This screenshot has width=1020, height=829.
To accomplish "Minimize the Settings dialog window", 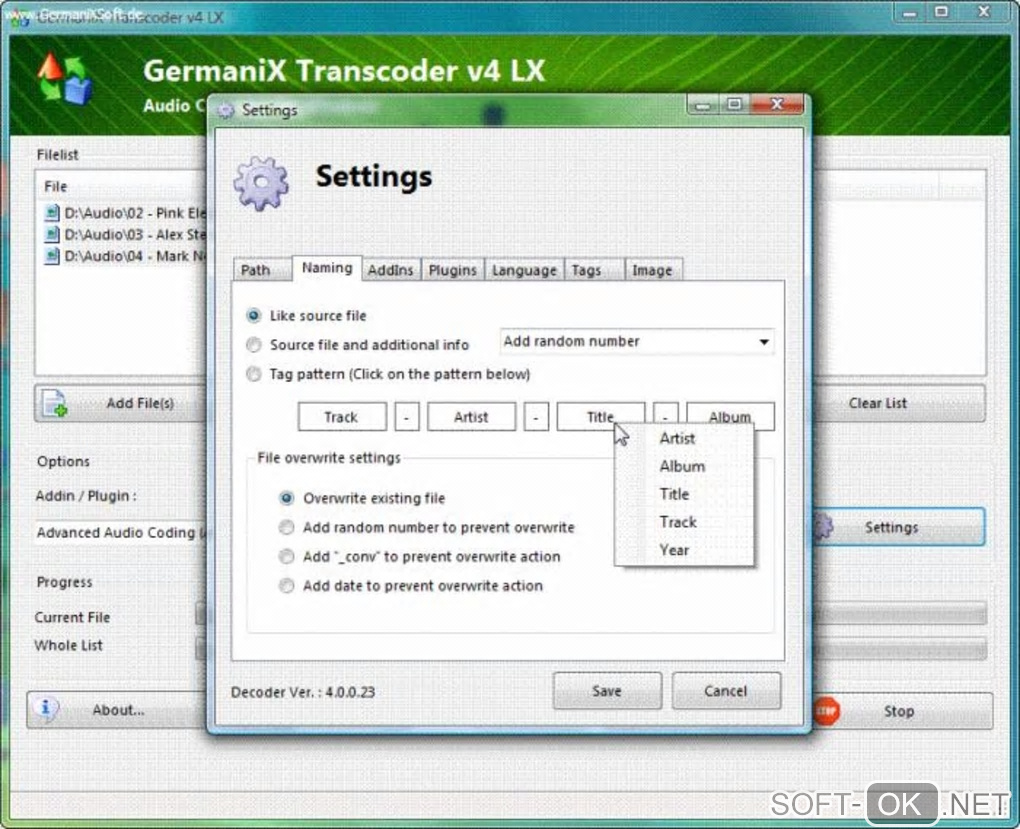I will click(x=703, y=104).
